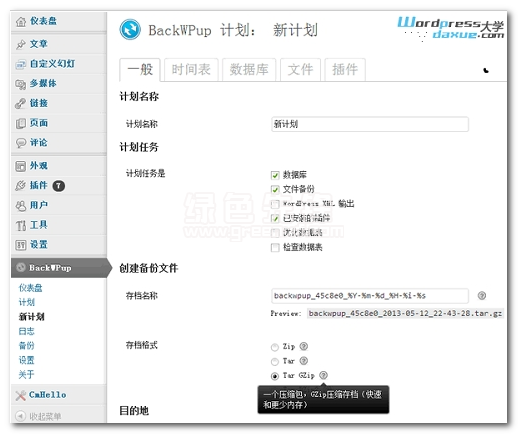Click the plug icon beside 插件
Screen dimensions: 518x434
coord(21,186)
